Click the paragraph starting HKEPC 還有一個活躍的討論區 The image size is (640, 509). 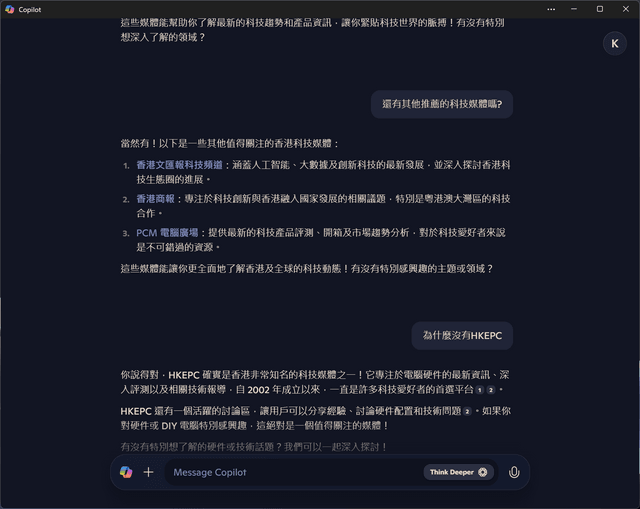pos(315,418)
